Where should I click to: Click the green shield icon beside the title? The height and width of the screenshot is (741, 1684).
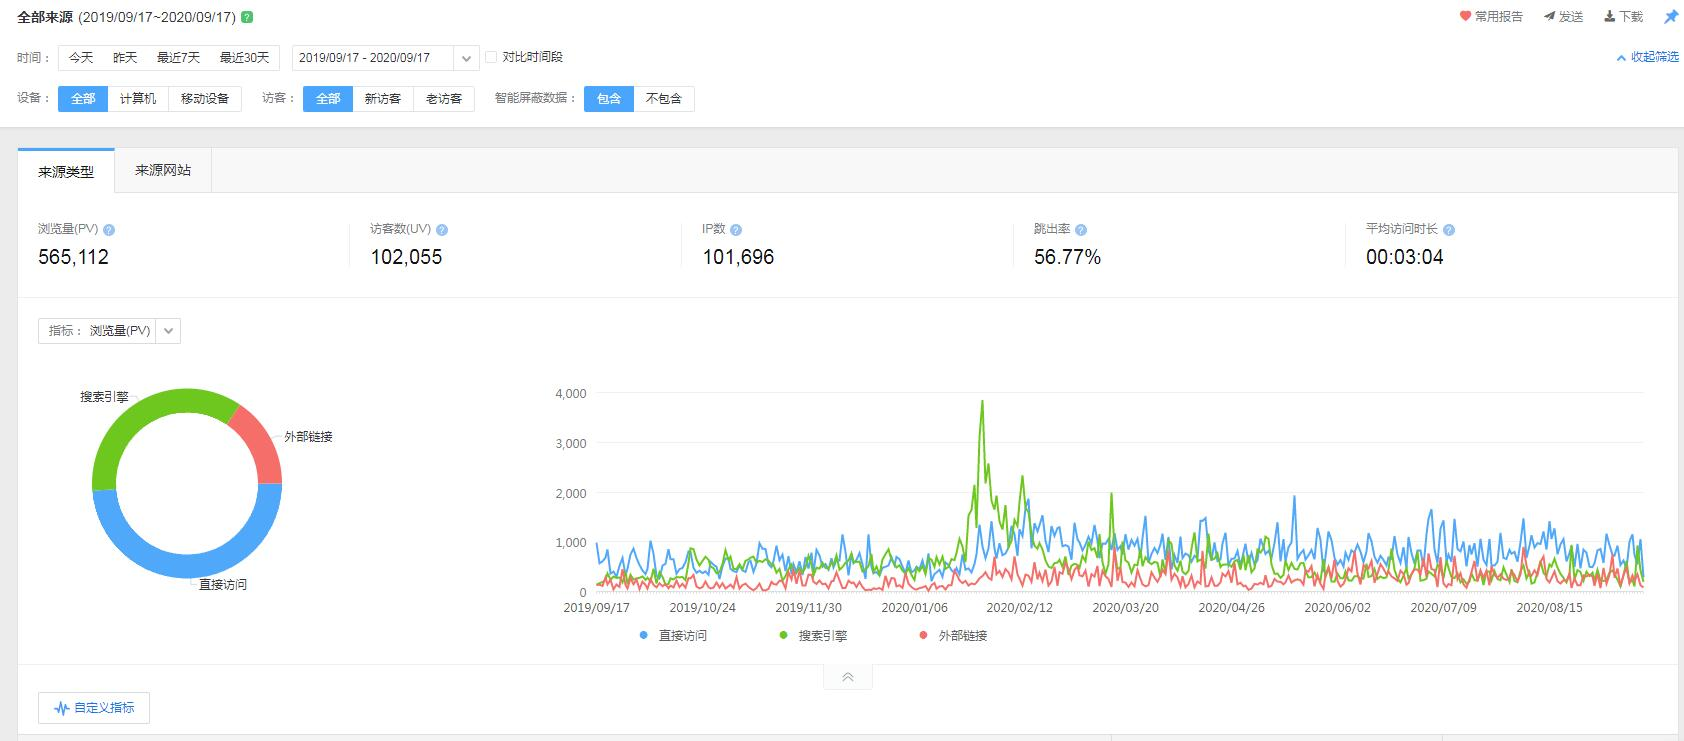[247, 17]
